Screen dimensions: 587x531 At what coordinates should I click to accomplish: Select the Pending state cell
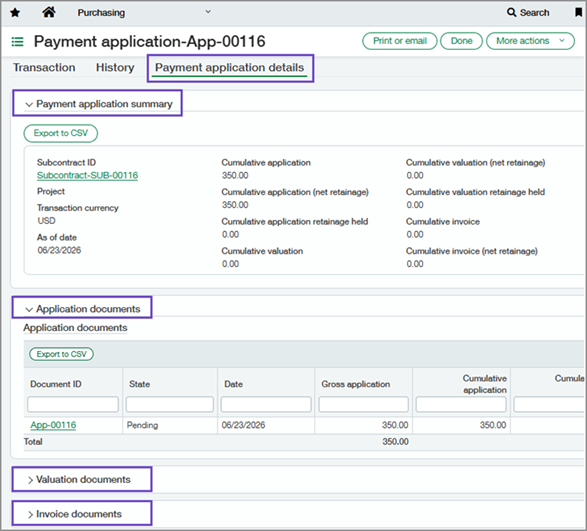pyautogui.click(x=142, y=425)
